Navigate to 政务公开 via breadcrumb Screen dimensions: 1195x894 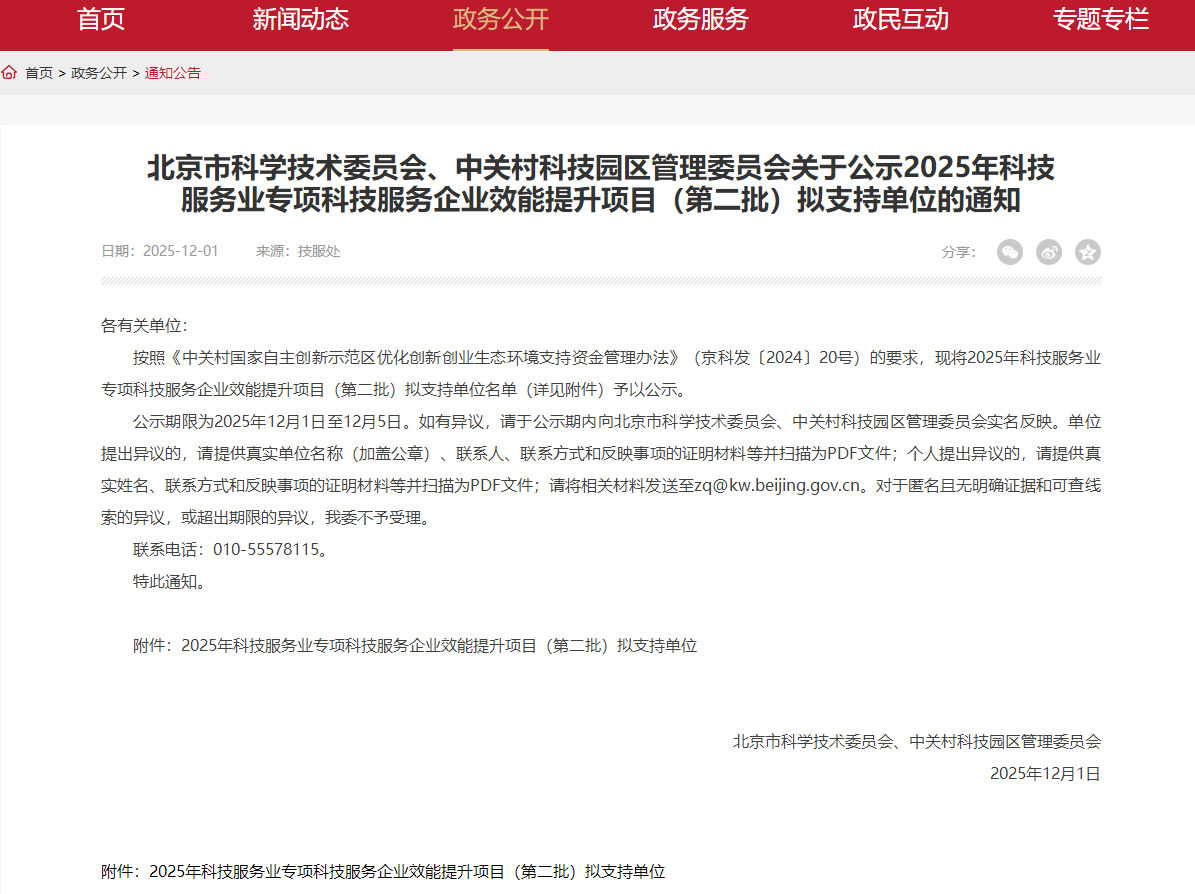pos(99,73)
